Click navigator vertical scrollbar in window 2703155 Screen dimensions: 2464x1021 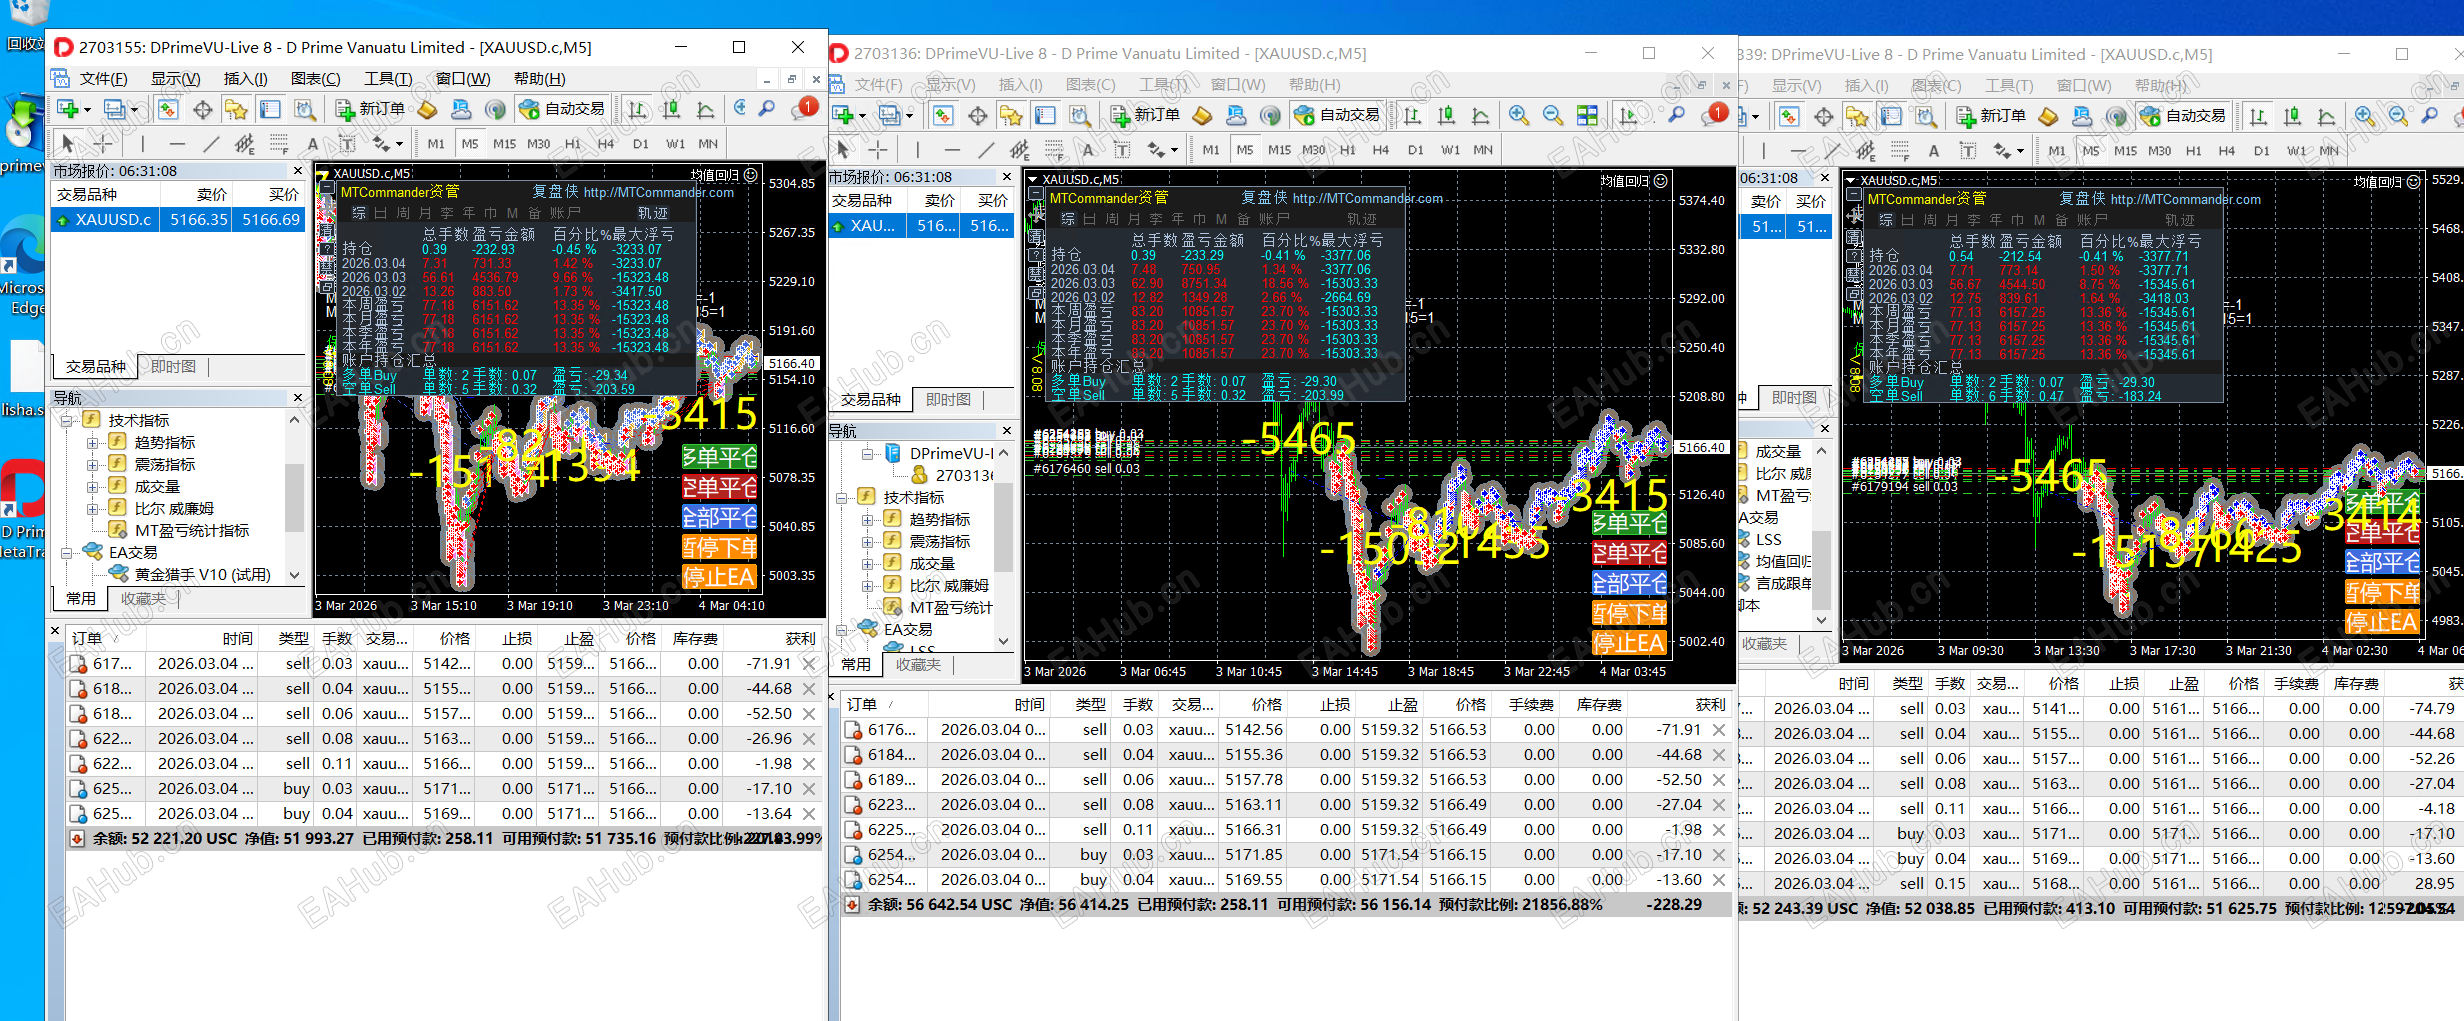[x=294, y=496]
